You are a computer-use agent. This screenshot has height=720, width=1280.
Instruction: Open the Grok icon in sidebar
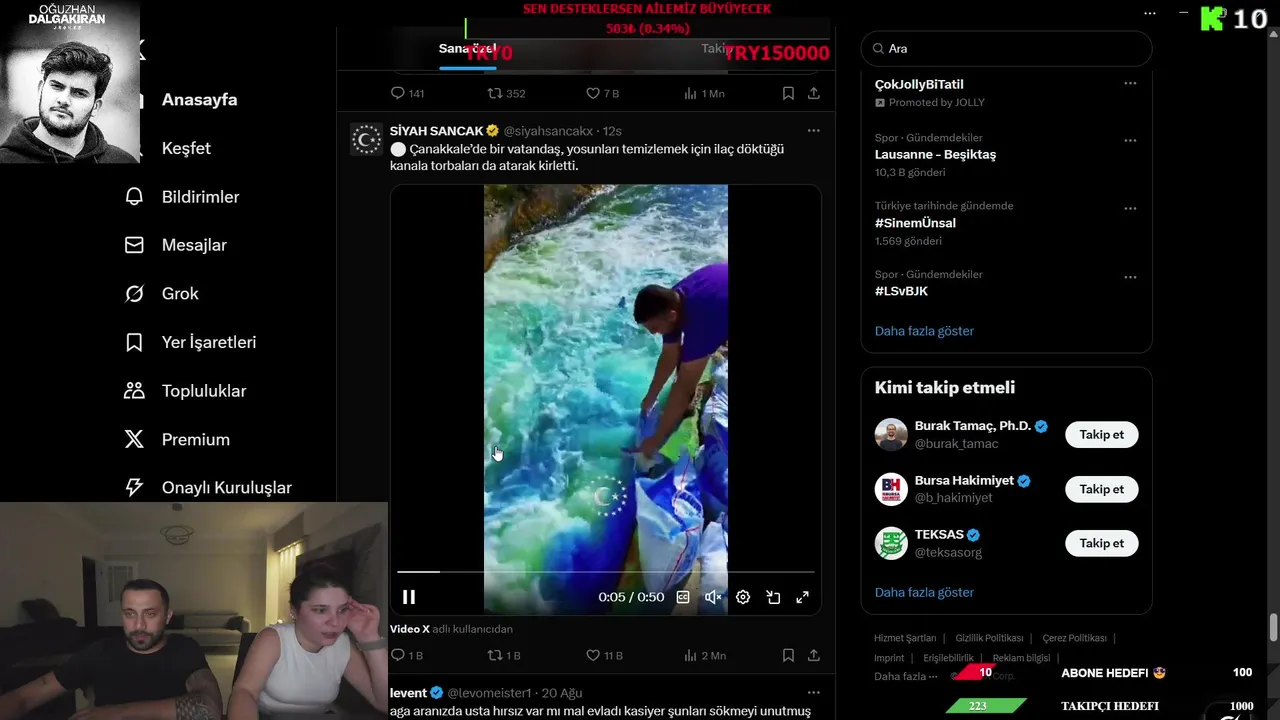(x=134, y=293)
